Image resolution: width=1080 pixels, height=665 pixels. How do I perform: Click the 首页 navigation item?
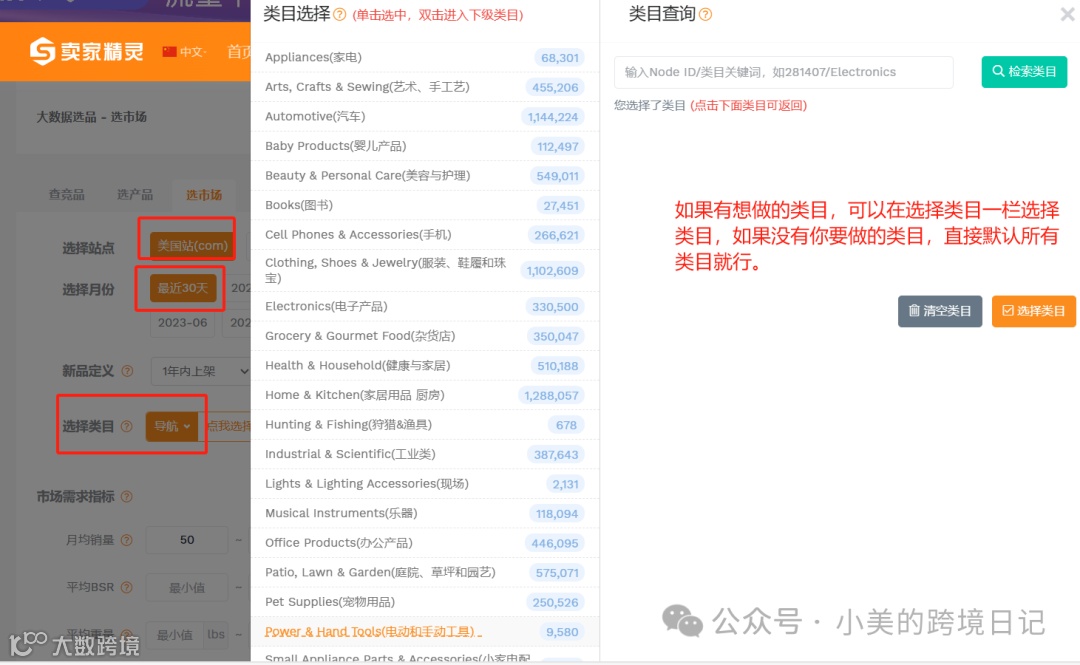pyautogui.click(x=239, y=52)
